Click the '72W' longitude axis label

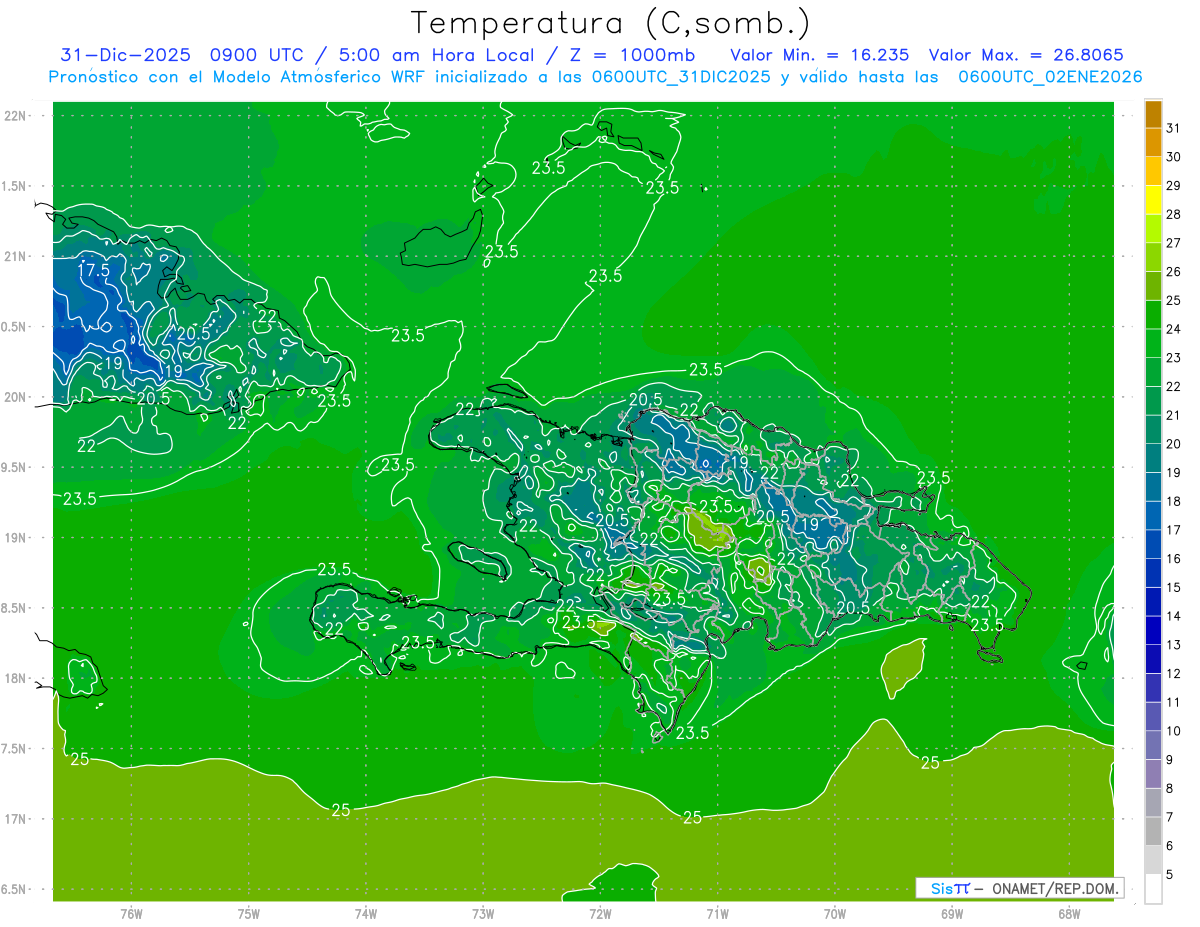coord(600,913)
